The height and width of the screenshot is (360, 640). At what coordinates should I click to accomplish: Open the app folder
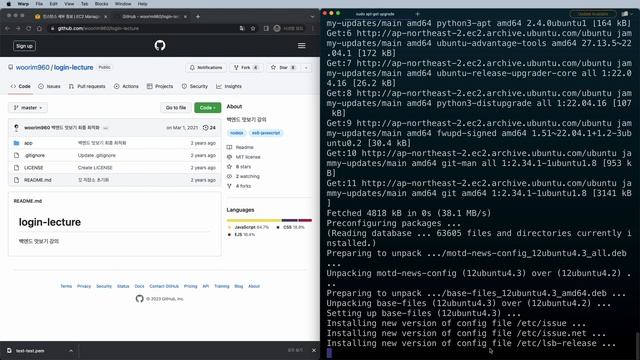(28, 143)
